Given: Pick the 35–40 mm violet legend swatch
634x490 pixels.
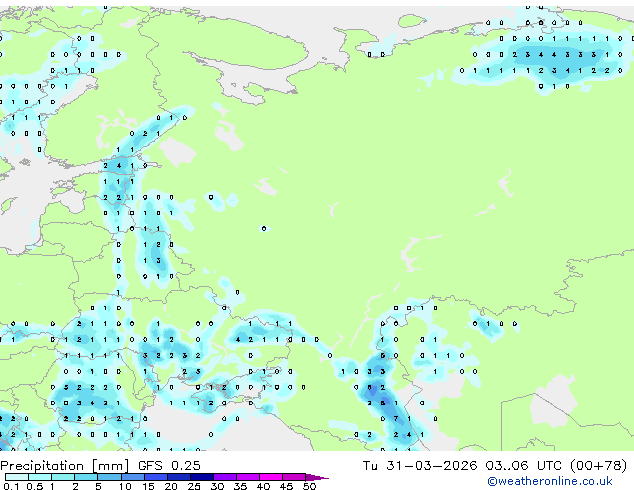Looking at the screenshot, I should pos(248,477).
